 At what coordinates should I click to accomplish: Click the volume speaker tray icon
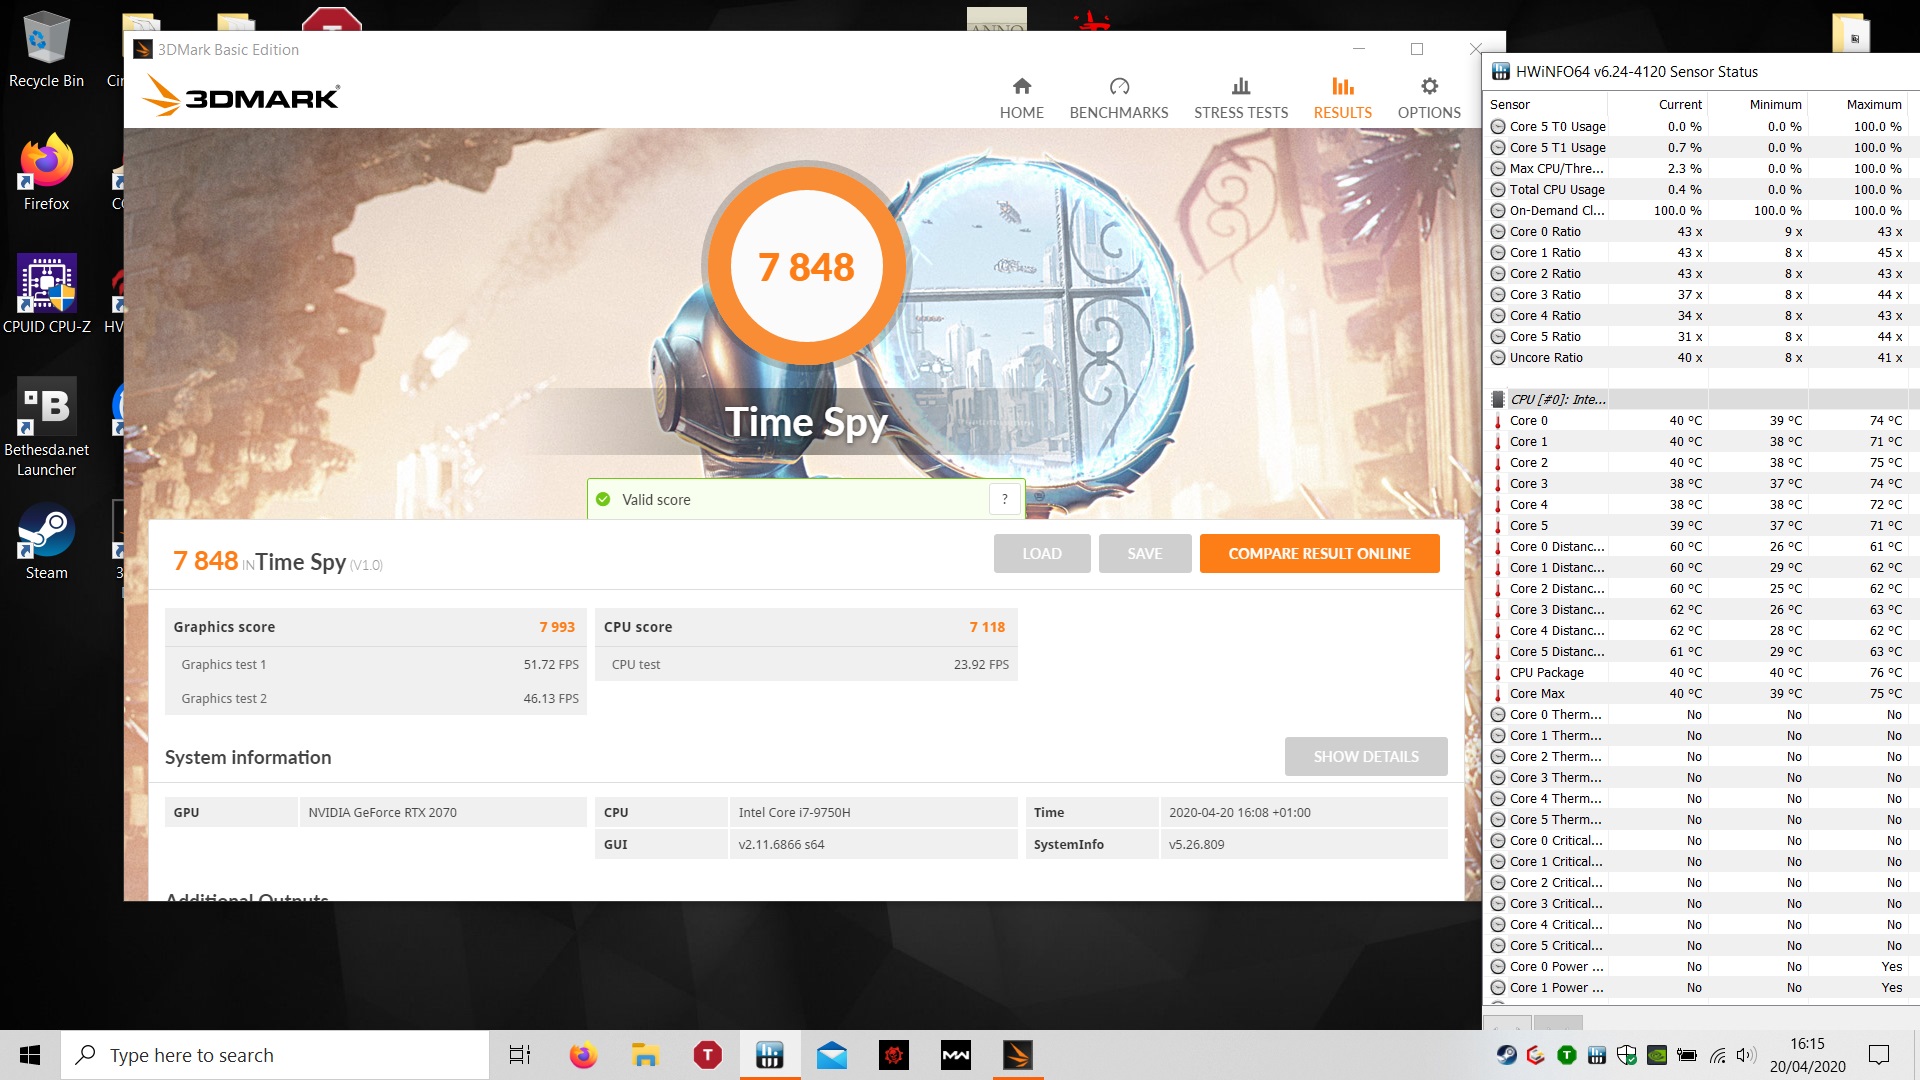point(1746,1055)
